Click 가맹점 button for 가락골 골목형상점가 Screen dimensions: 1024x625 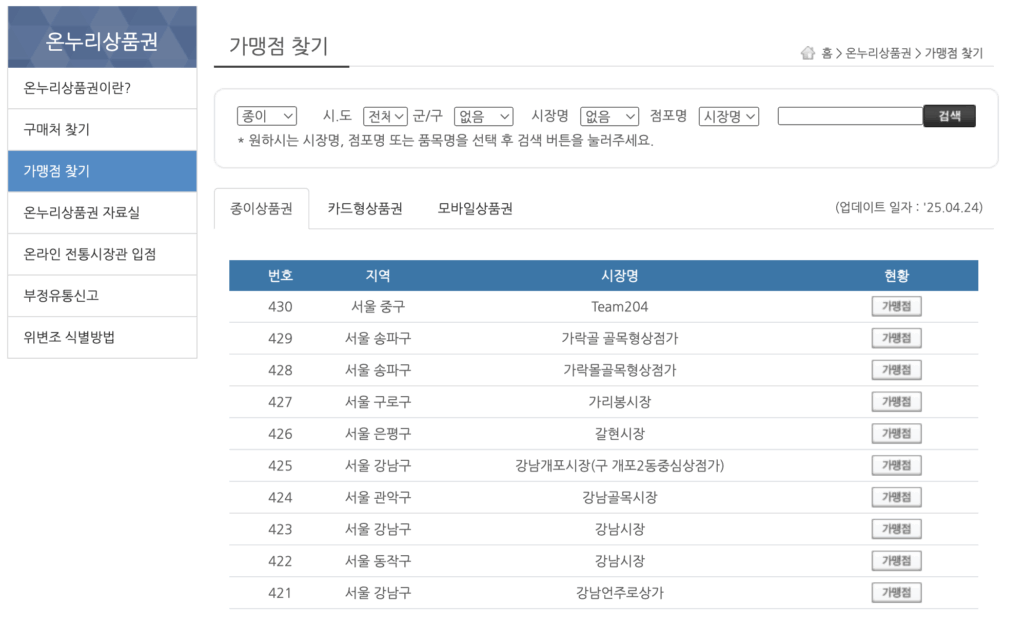click(896, 338)
